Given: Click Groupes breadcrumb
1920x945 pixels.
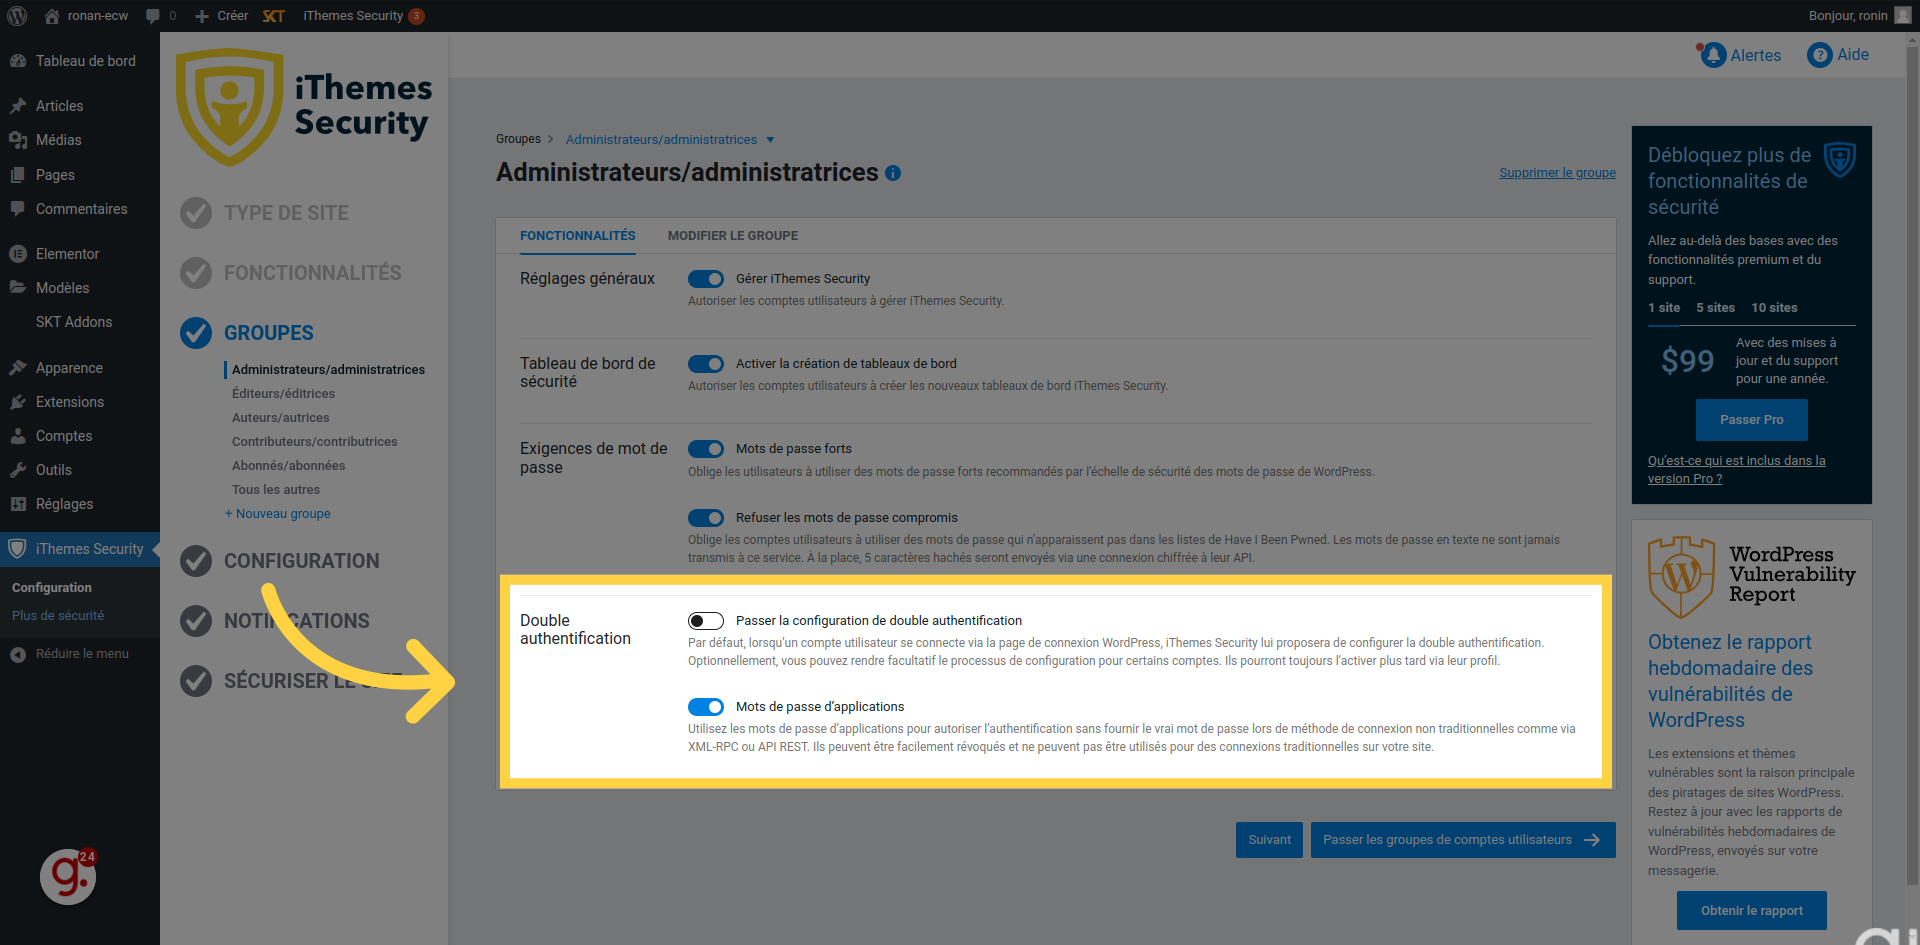Looking at the screenshot, I should pos(518,139).
